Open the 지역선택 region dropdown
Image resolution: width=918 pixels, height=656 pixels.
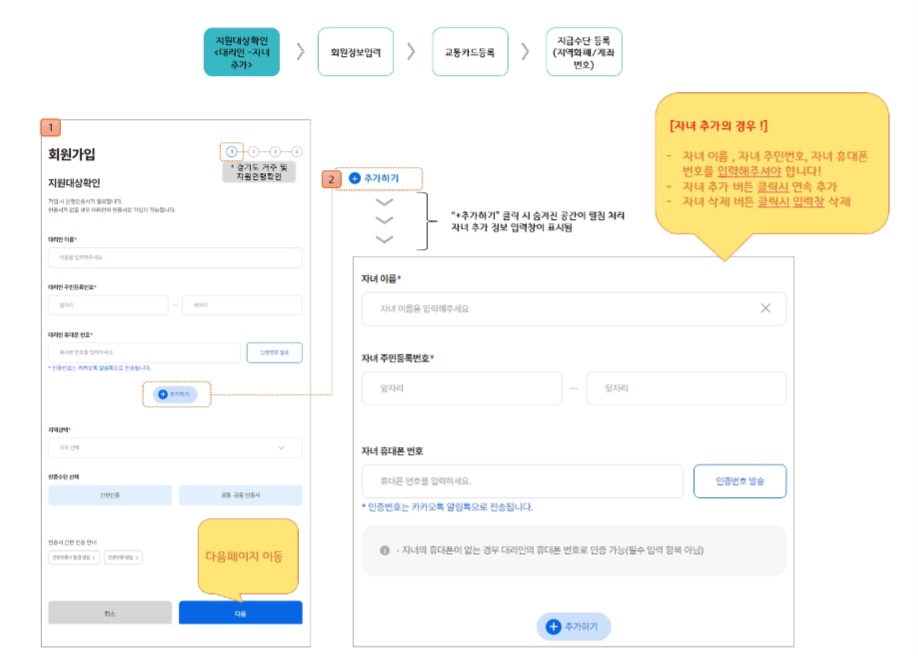pyautogui.click(x=175, y=448)
